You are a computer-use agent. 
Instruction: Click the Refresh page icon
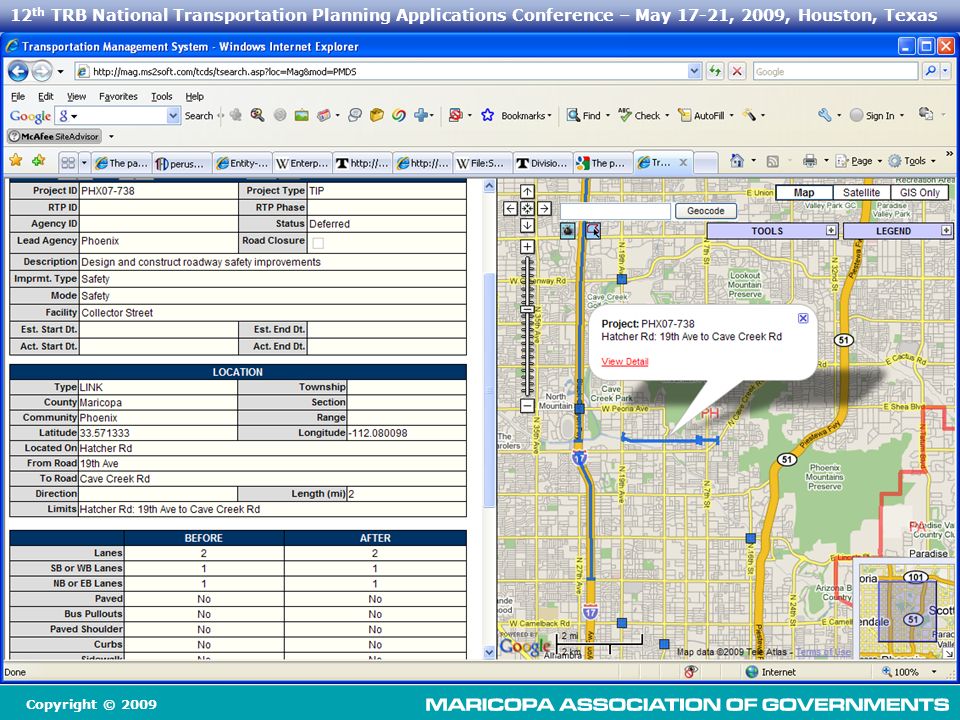[715, 71]
